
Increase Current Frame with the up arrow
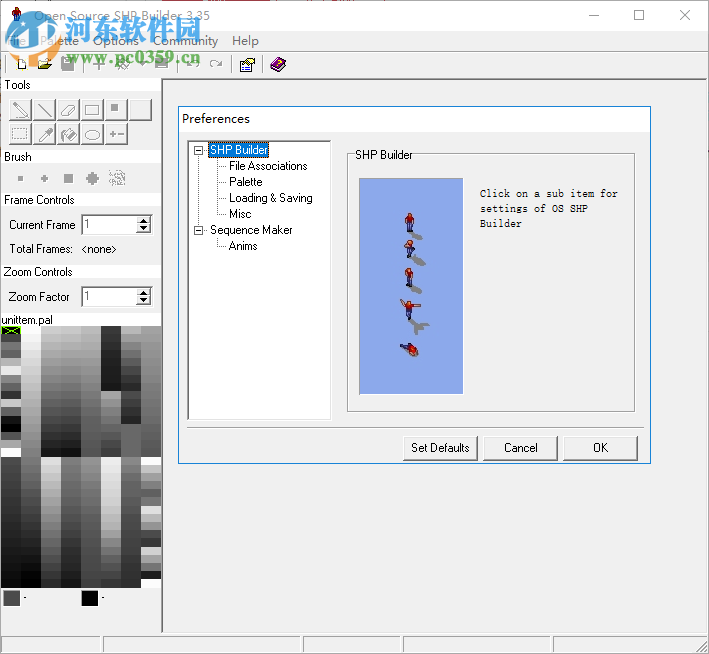pos(143,221)
